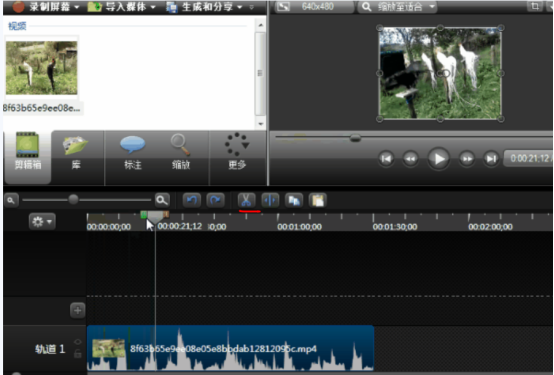Open 录制屏幕 record screen menu
This screenshot has height=375, width=554.
point(45,6)
